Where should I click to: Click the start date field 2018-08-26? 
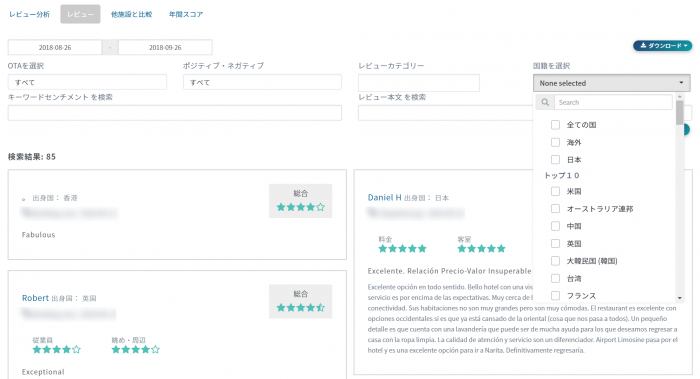tap(55, 47)
